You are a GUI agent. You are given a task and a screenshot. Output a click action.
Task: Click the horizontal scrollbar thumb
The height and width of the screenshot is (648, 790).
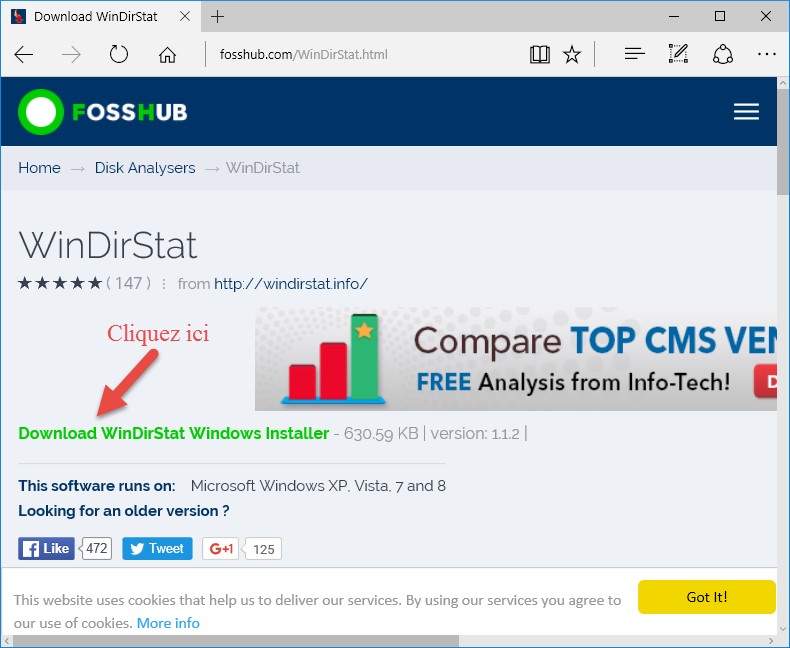(235, 640)
